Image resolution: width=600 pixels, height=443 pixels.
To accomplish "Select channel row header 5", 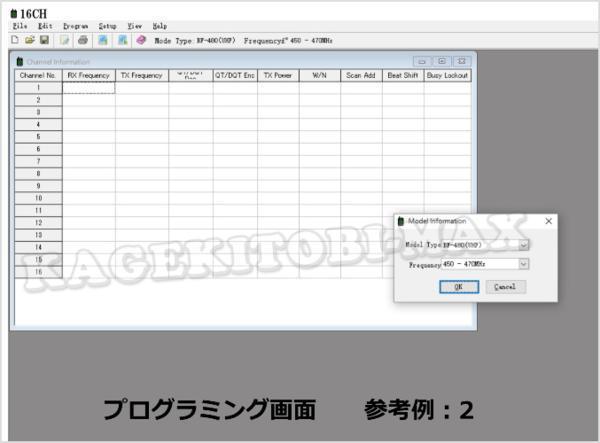I will 38,137.
